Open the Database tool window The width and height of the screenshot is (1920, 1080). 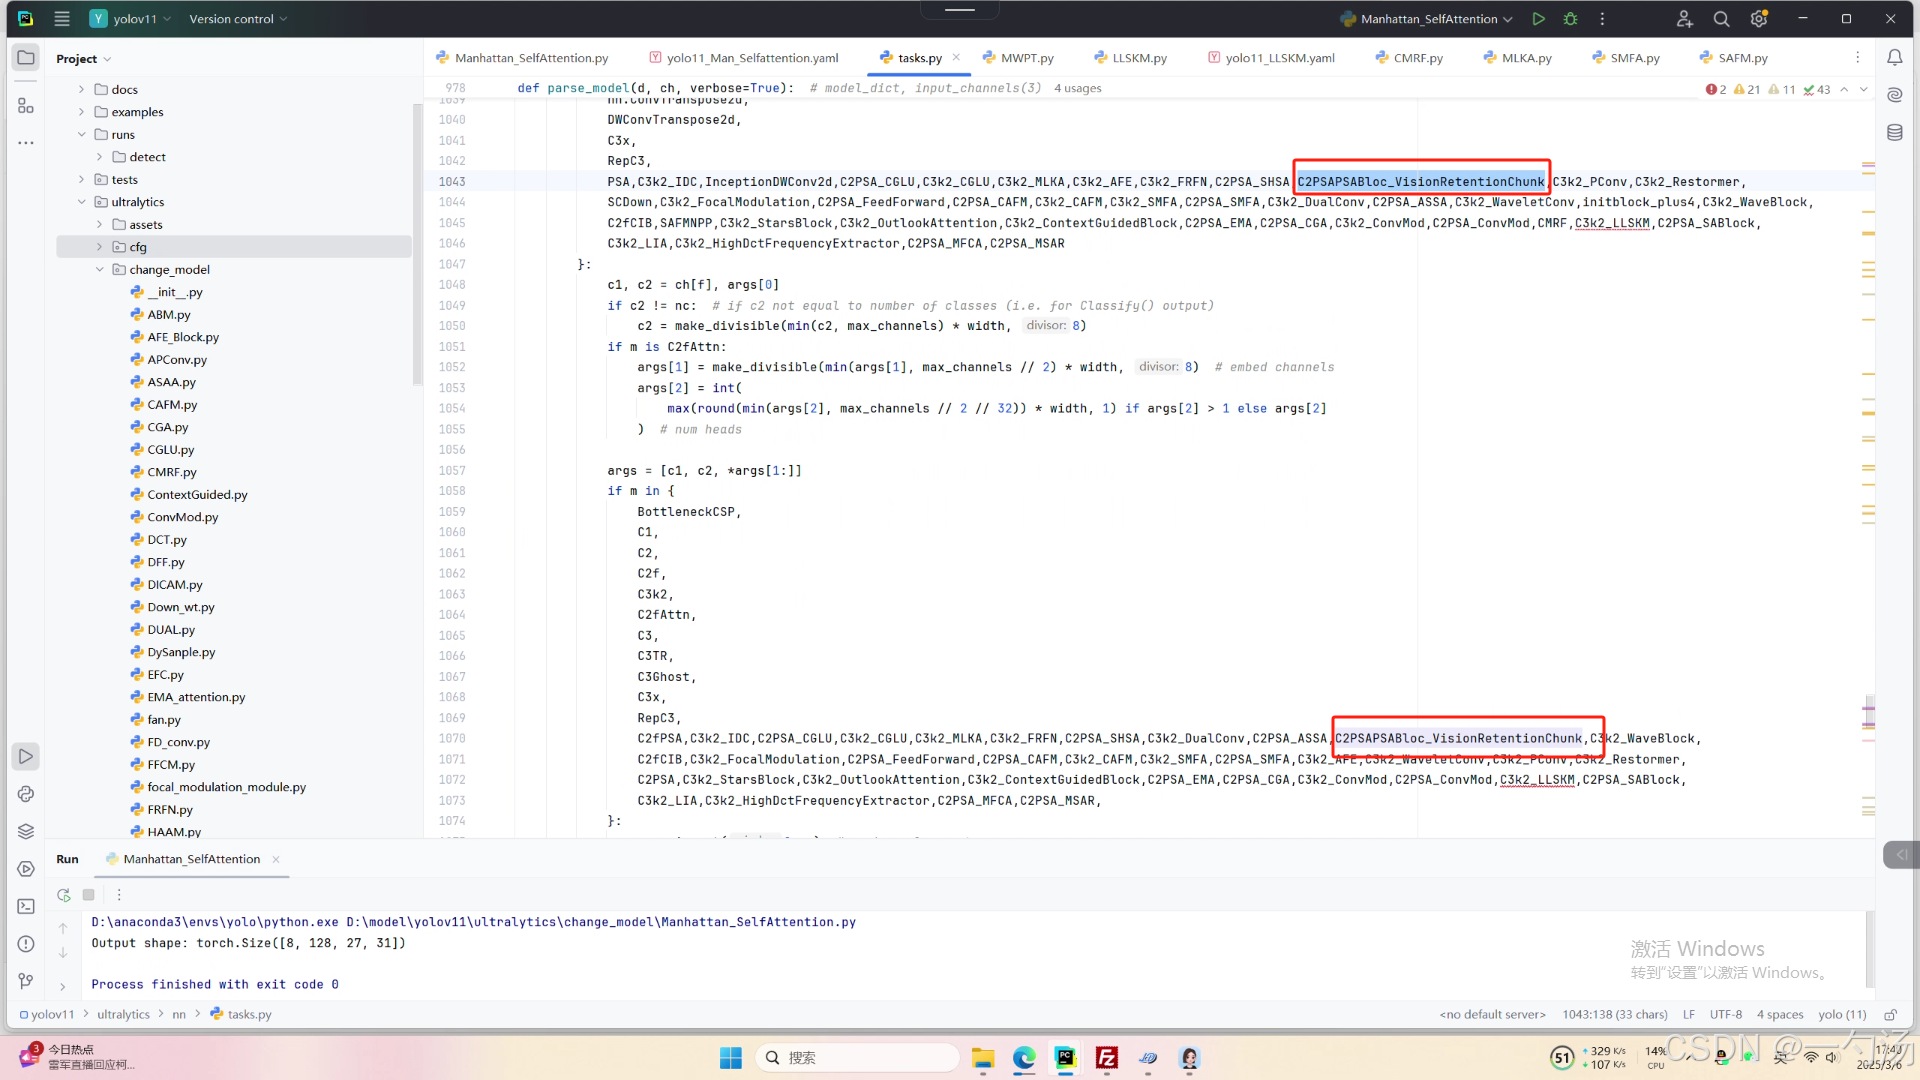(1894, 132)
